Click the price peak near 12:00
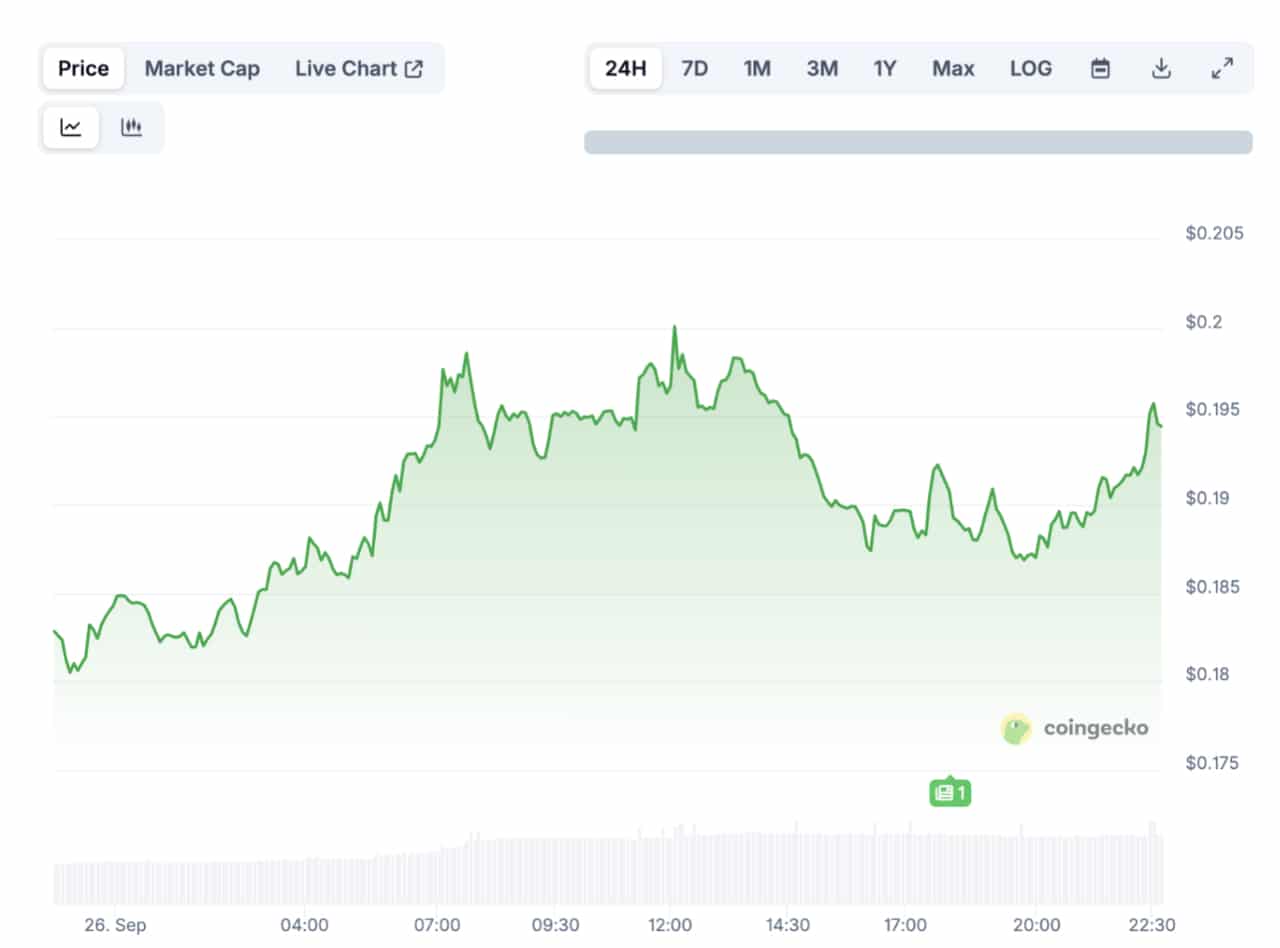1280x948 pixels. 675,325
